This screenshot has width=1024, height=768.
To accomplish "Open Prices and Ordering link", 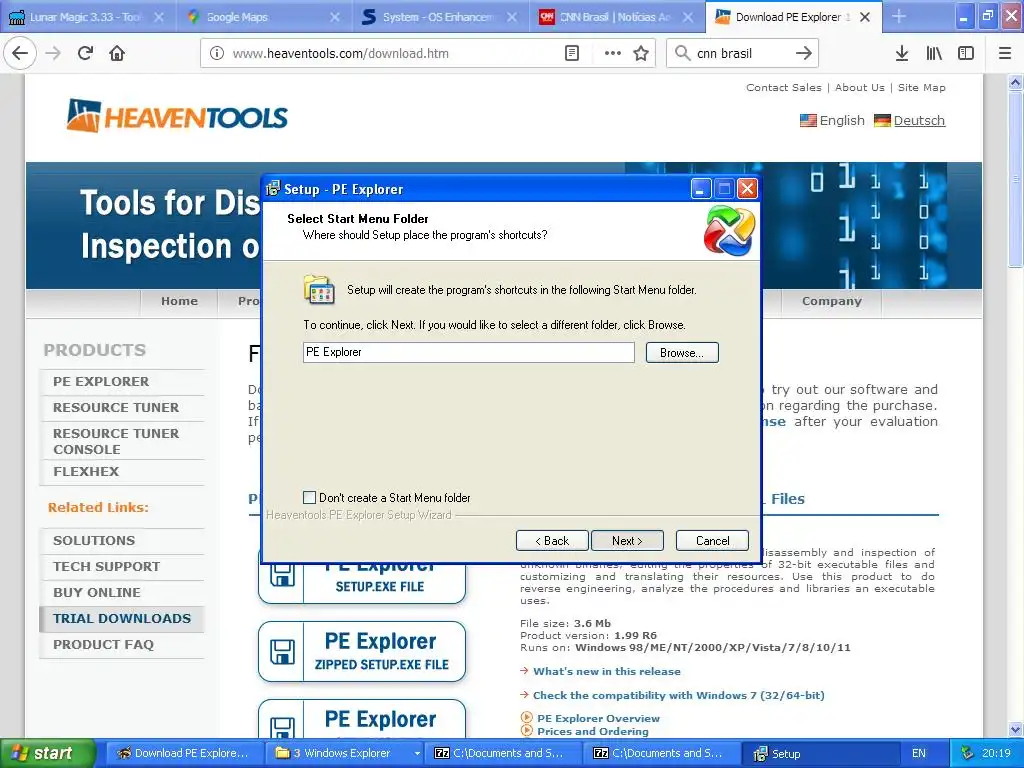I will click(592, 731).
